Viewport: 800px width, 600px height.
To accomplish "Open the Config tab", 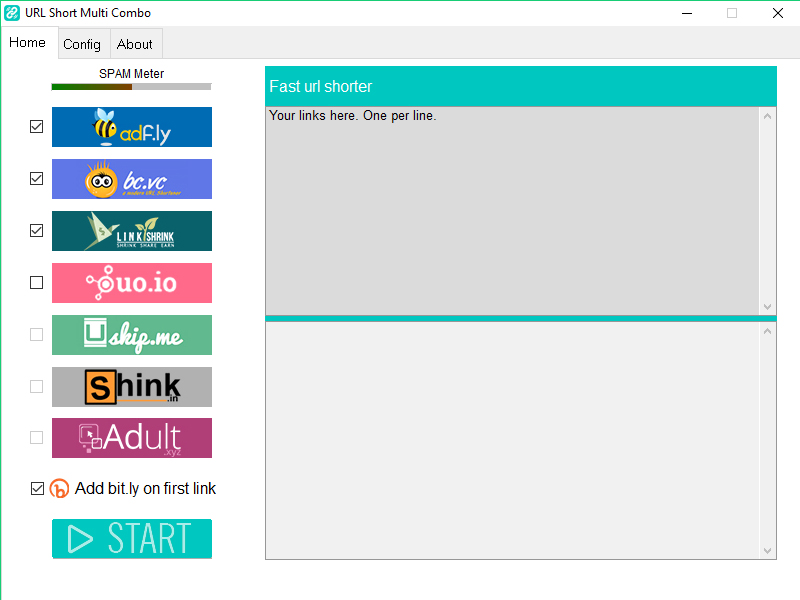I will click(82, 44).
